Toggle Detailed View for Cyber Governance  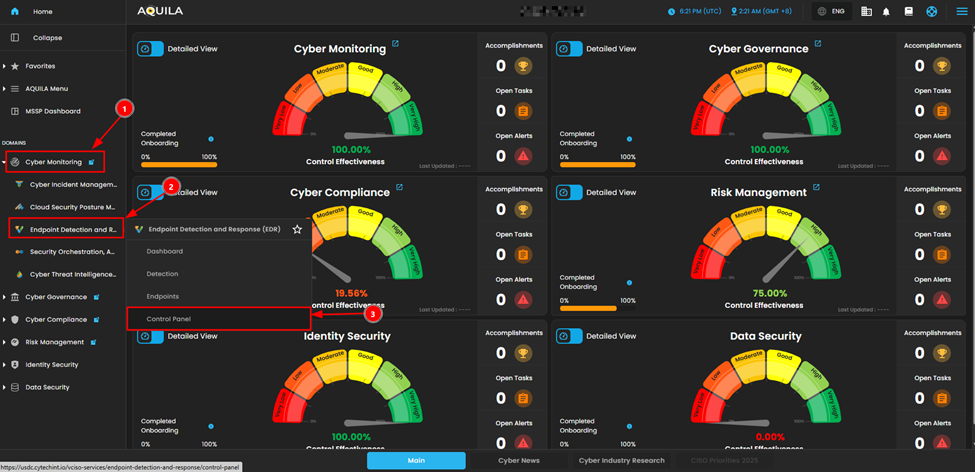coord(569,49)
